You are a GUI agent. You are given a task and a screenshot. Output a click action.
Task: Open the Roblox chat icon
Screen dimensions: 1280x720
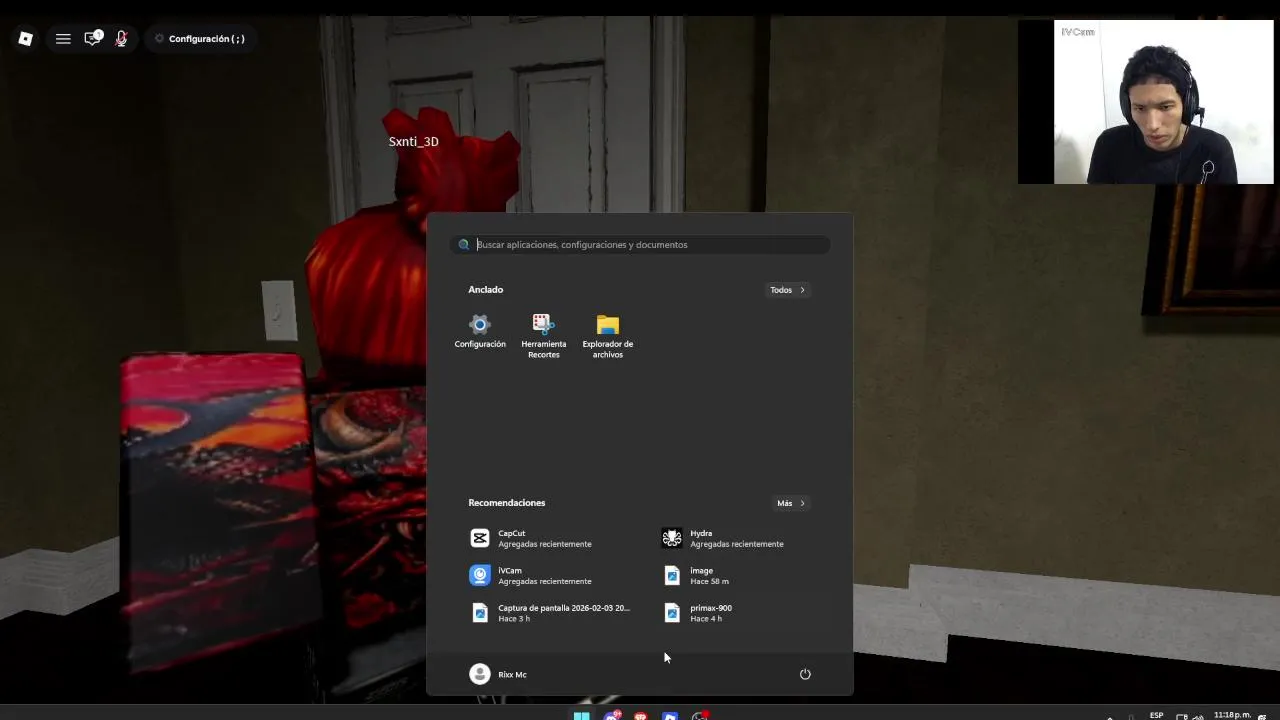[93, 38]
